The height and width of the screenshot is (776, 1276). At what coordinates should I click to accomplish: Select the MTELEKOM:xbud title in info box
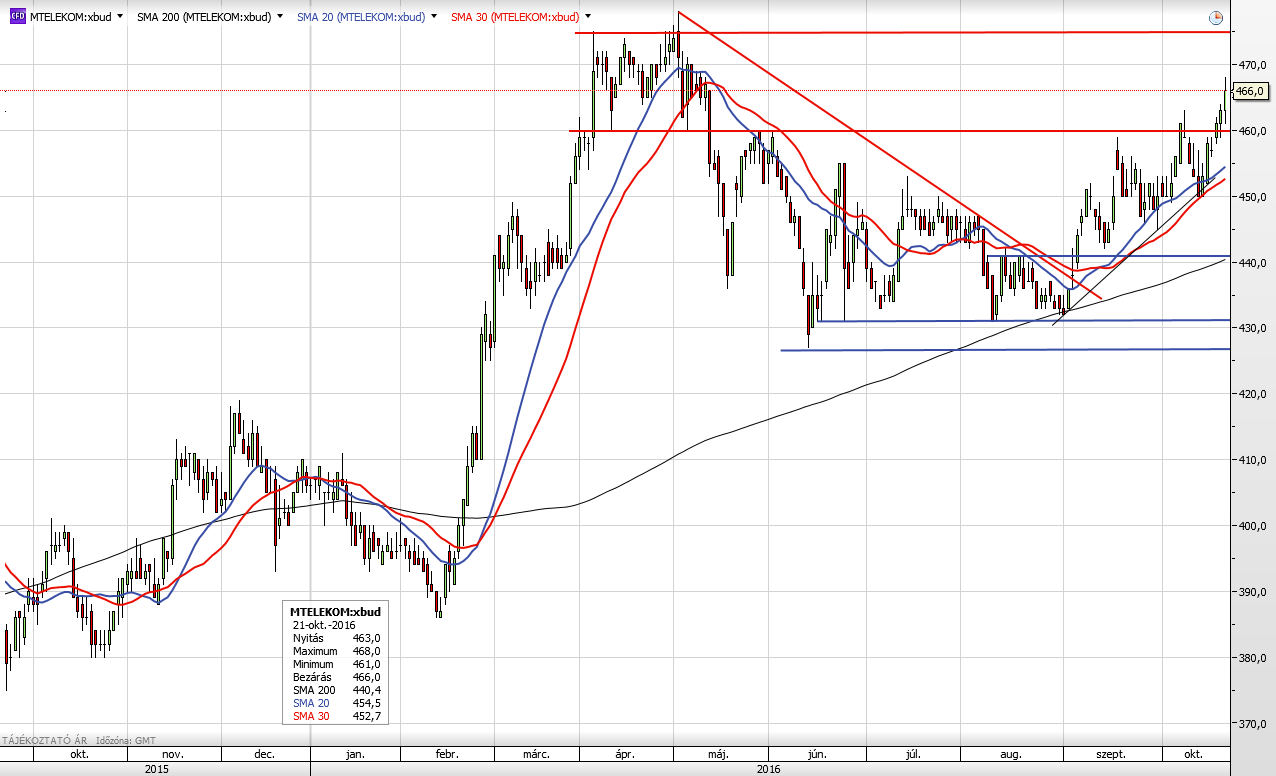tap(335, 610)
